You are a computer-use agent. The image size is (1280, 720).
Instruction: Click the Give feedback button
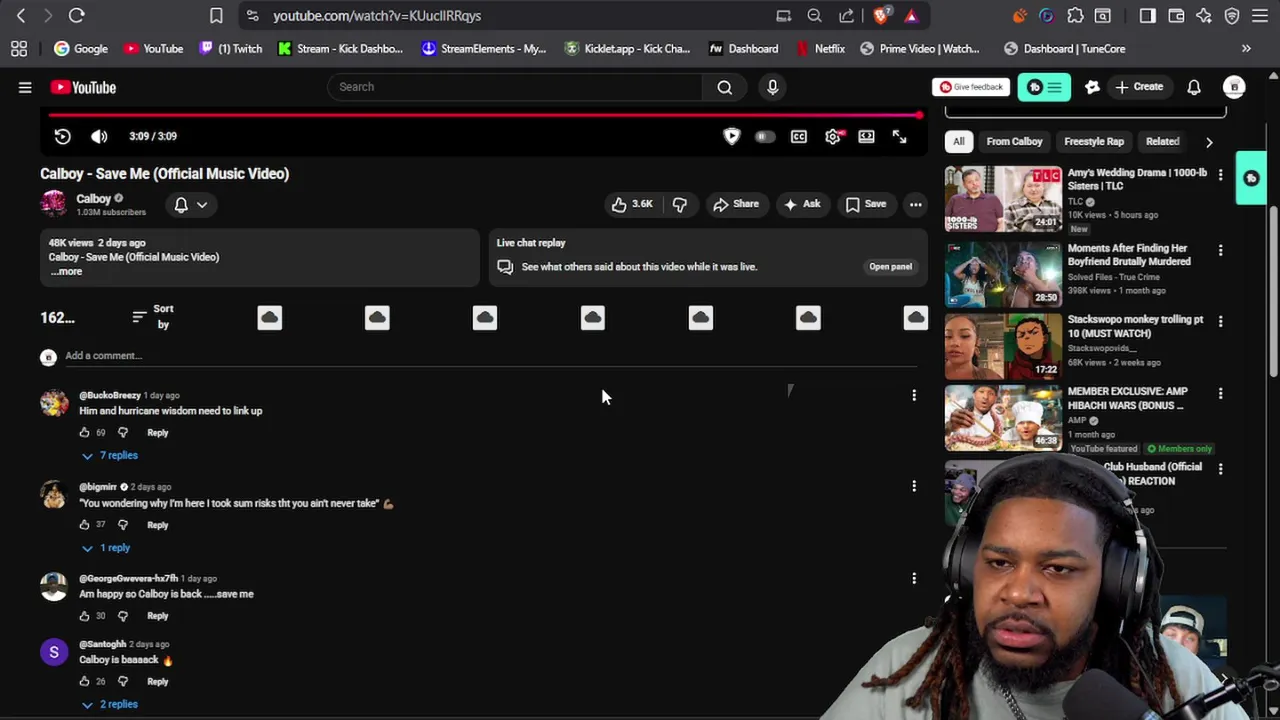click(971, 87)
